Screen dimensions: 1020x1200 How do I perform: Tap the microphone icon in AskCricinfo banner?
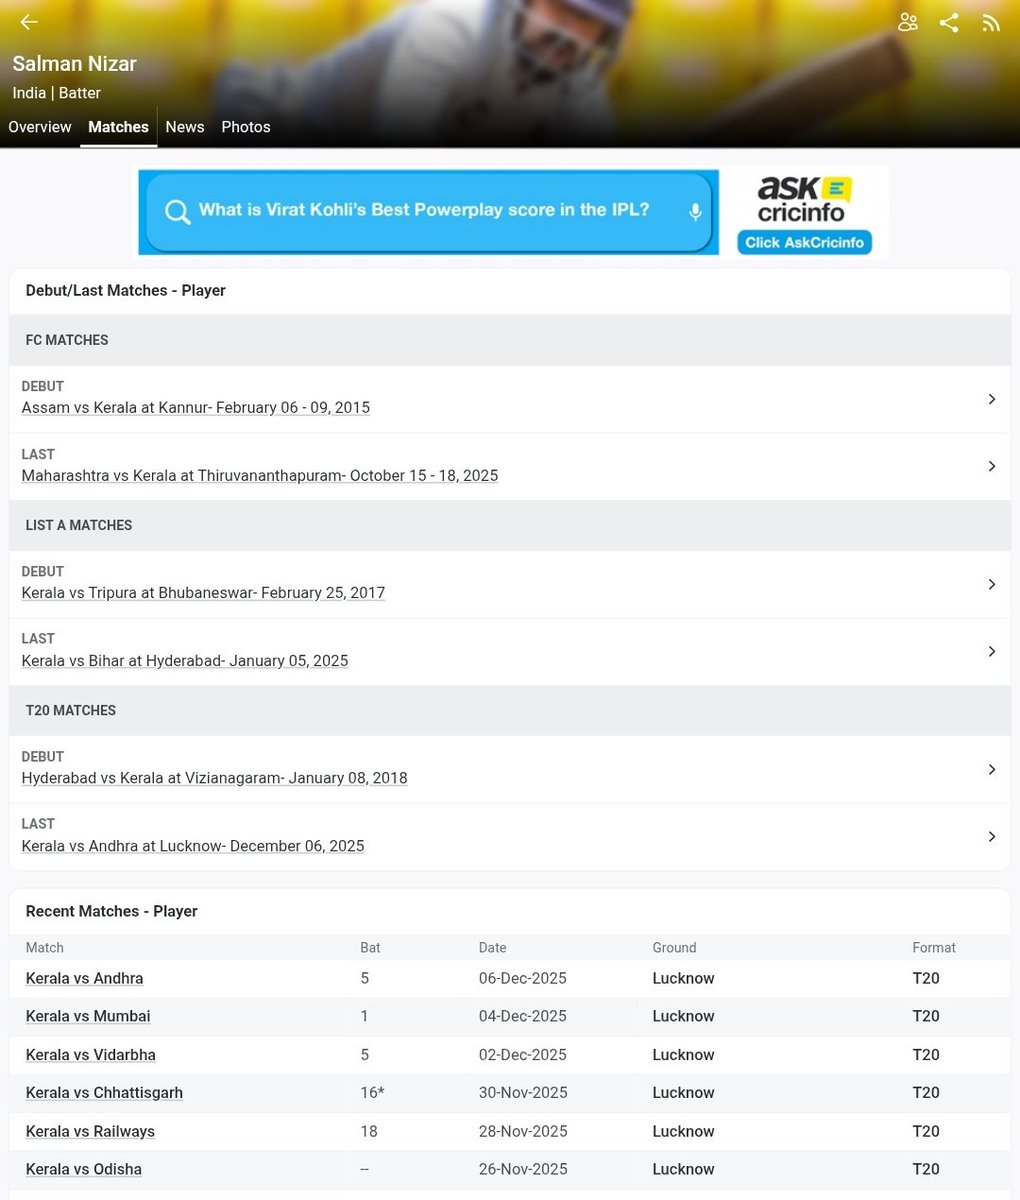pos(695,211)
